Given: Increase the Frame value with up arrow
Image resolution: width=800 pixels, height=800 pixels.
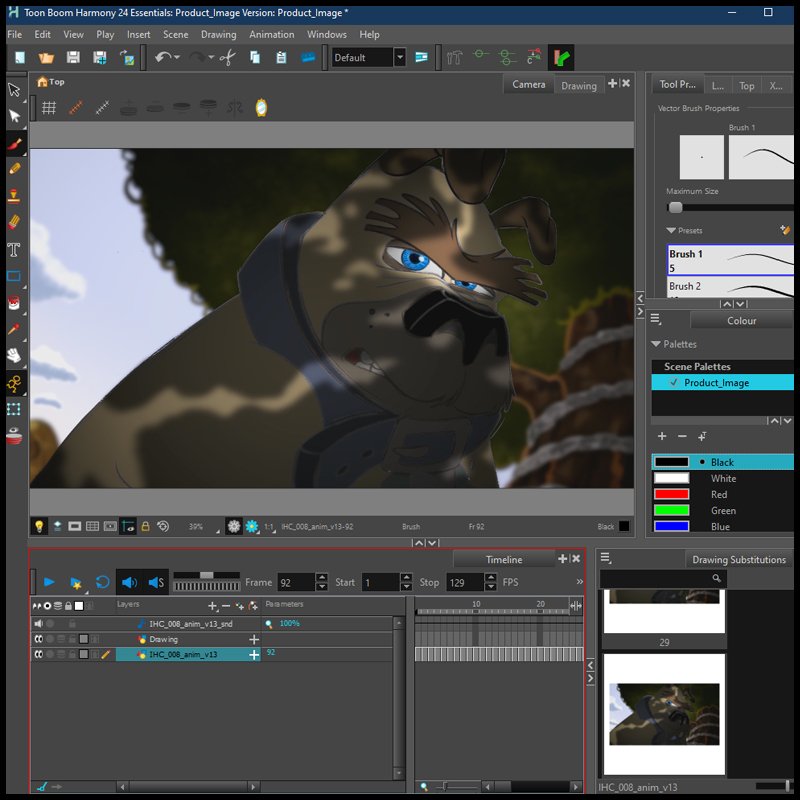Looking at the screenshot, I should pos(321,578).
